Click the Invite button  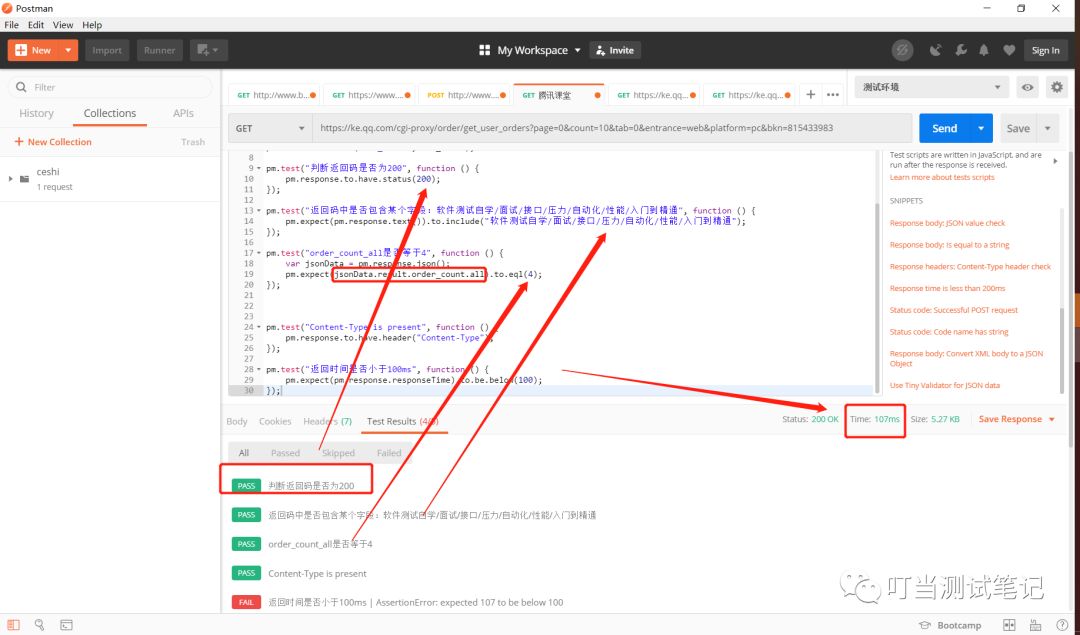pyautogui.click(x=615, y=50)
